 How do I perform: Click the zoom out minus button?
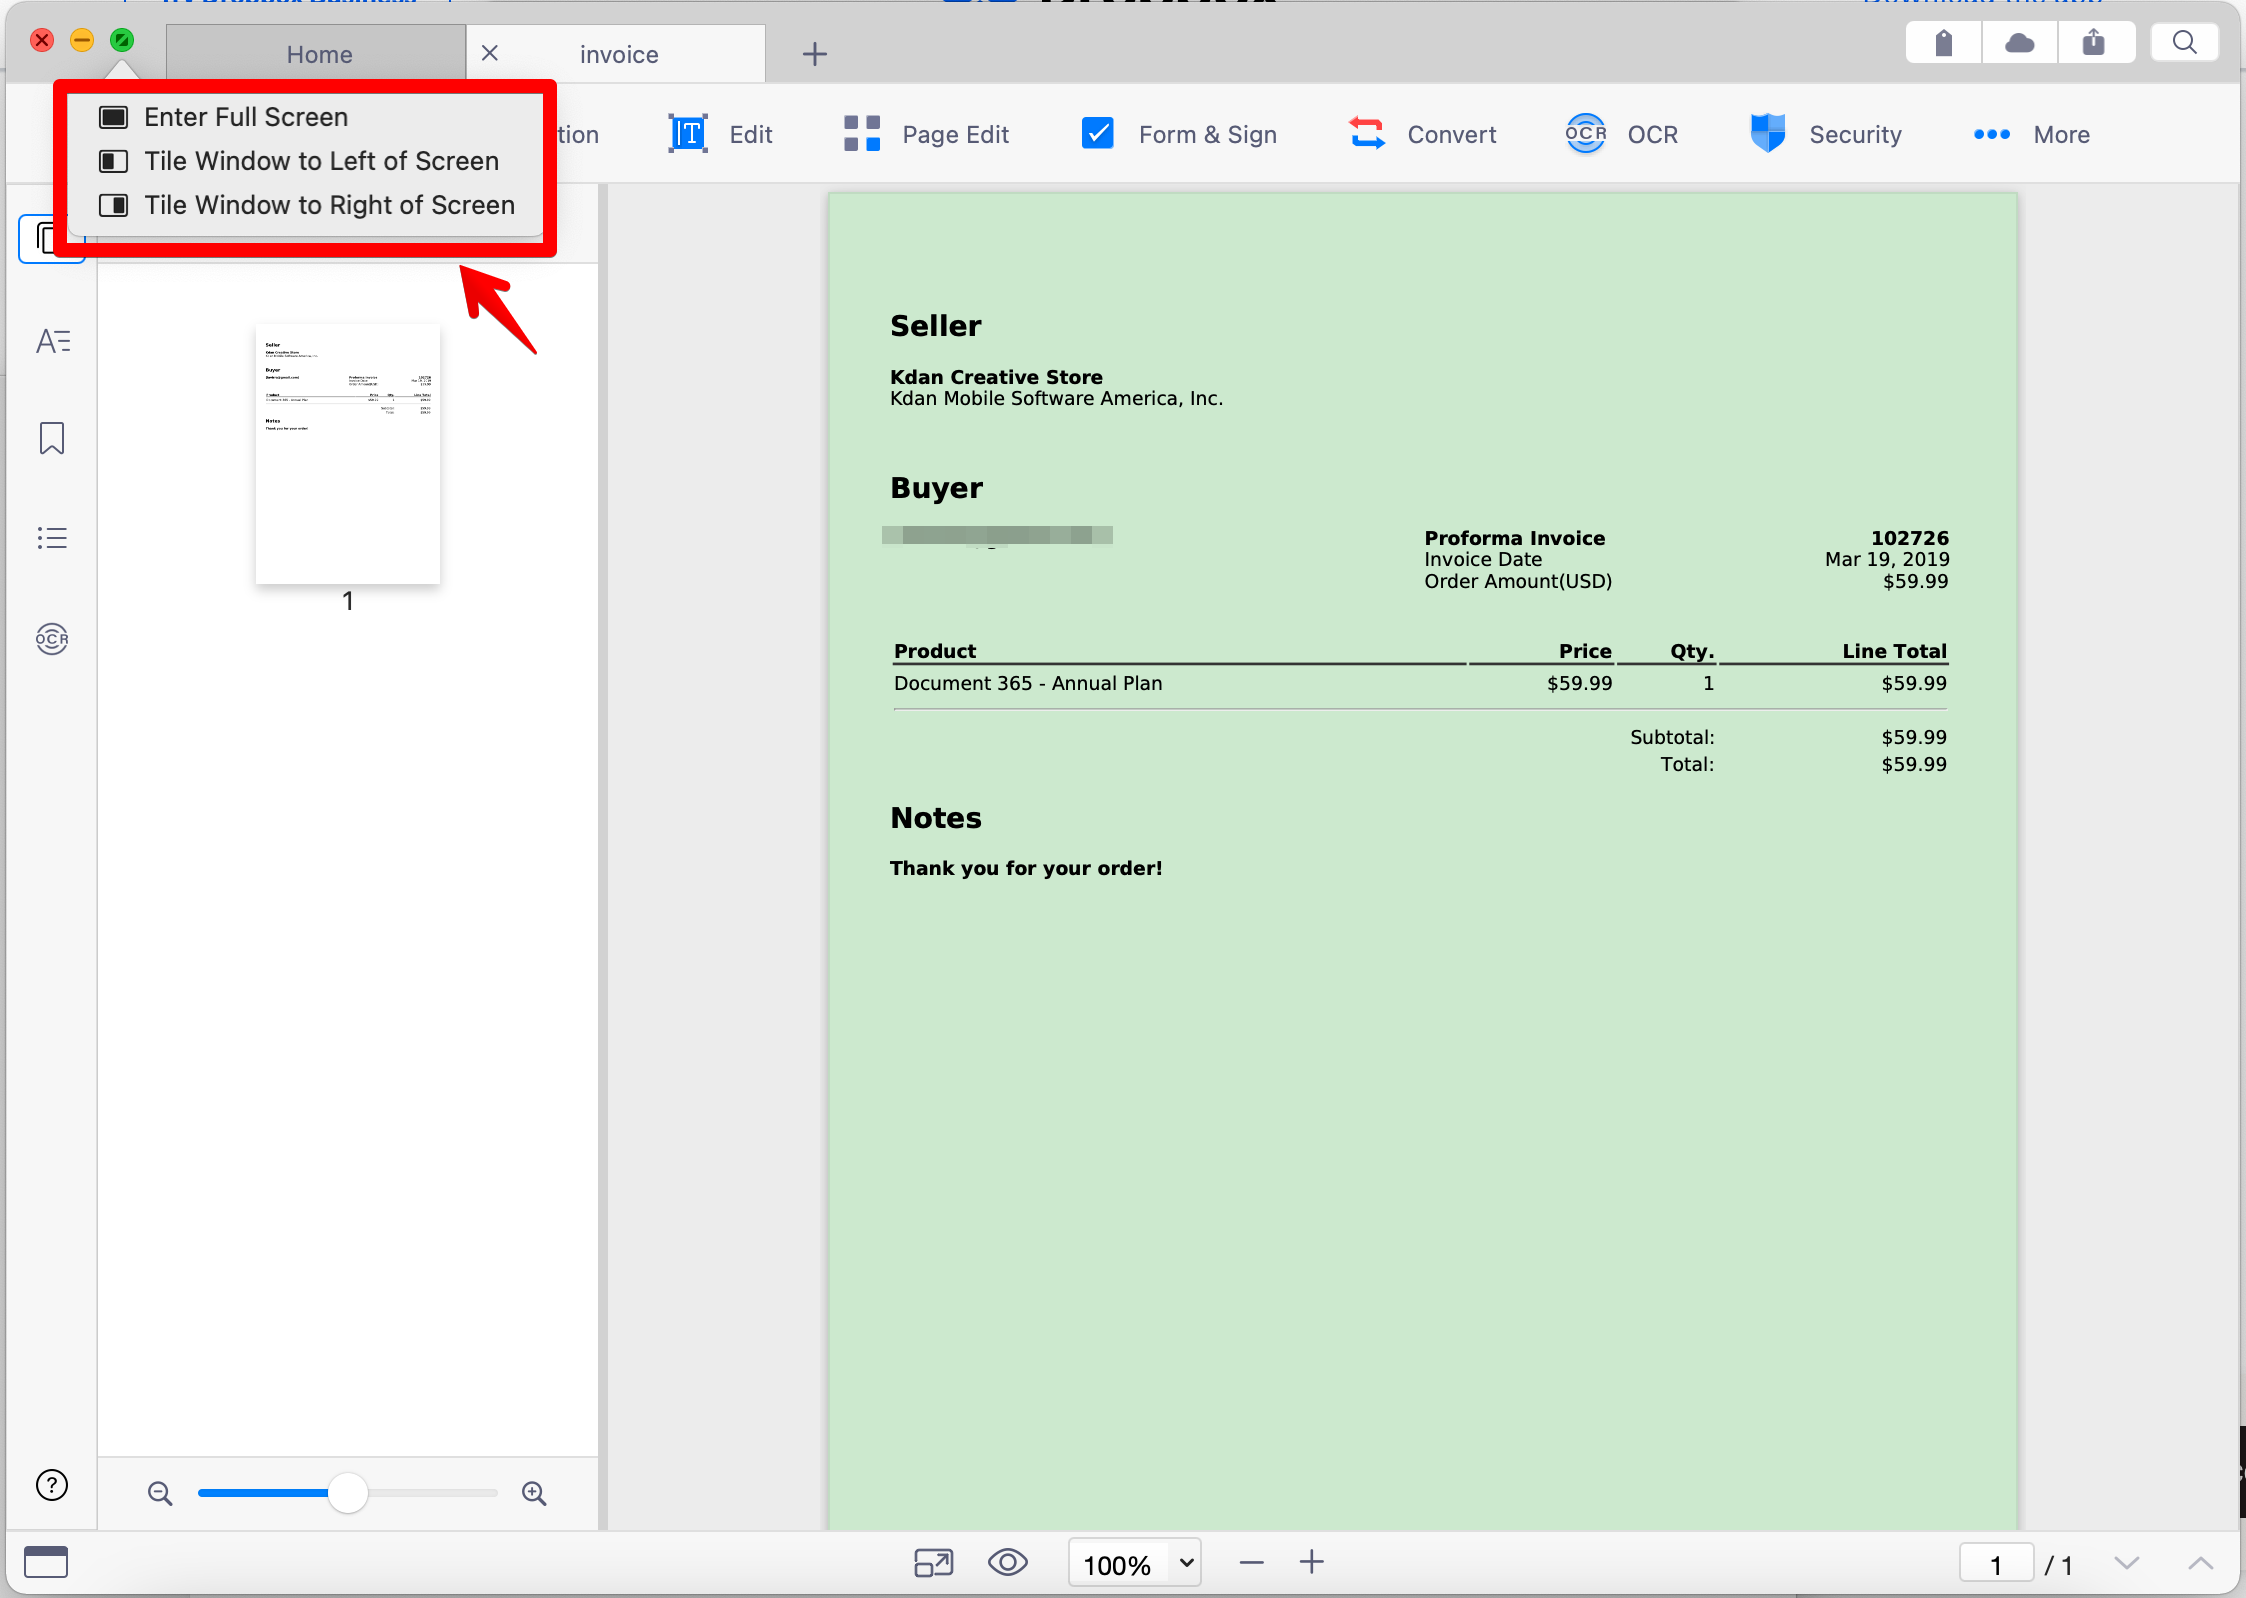[x=1252, y=1563]
